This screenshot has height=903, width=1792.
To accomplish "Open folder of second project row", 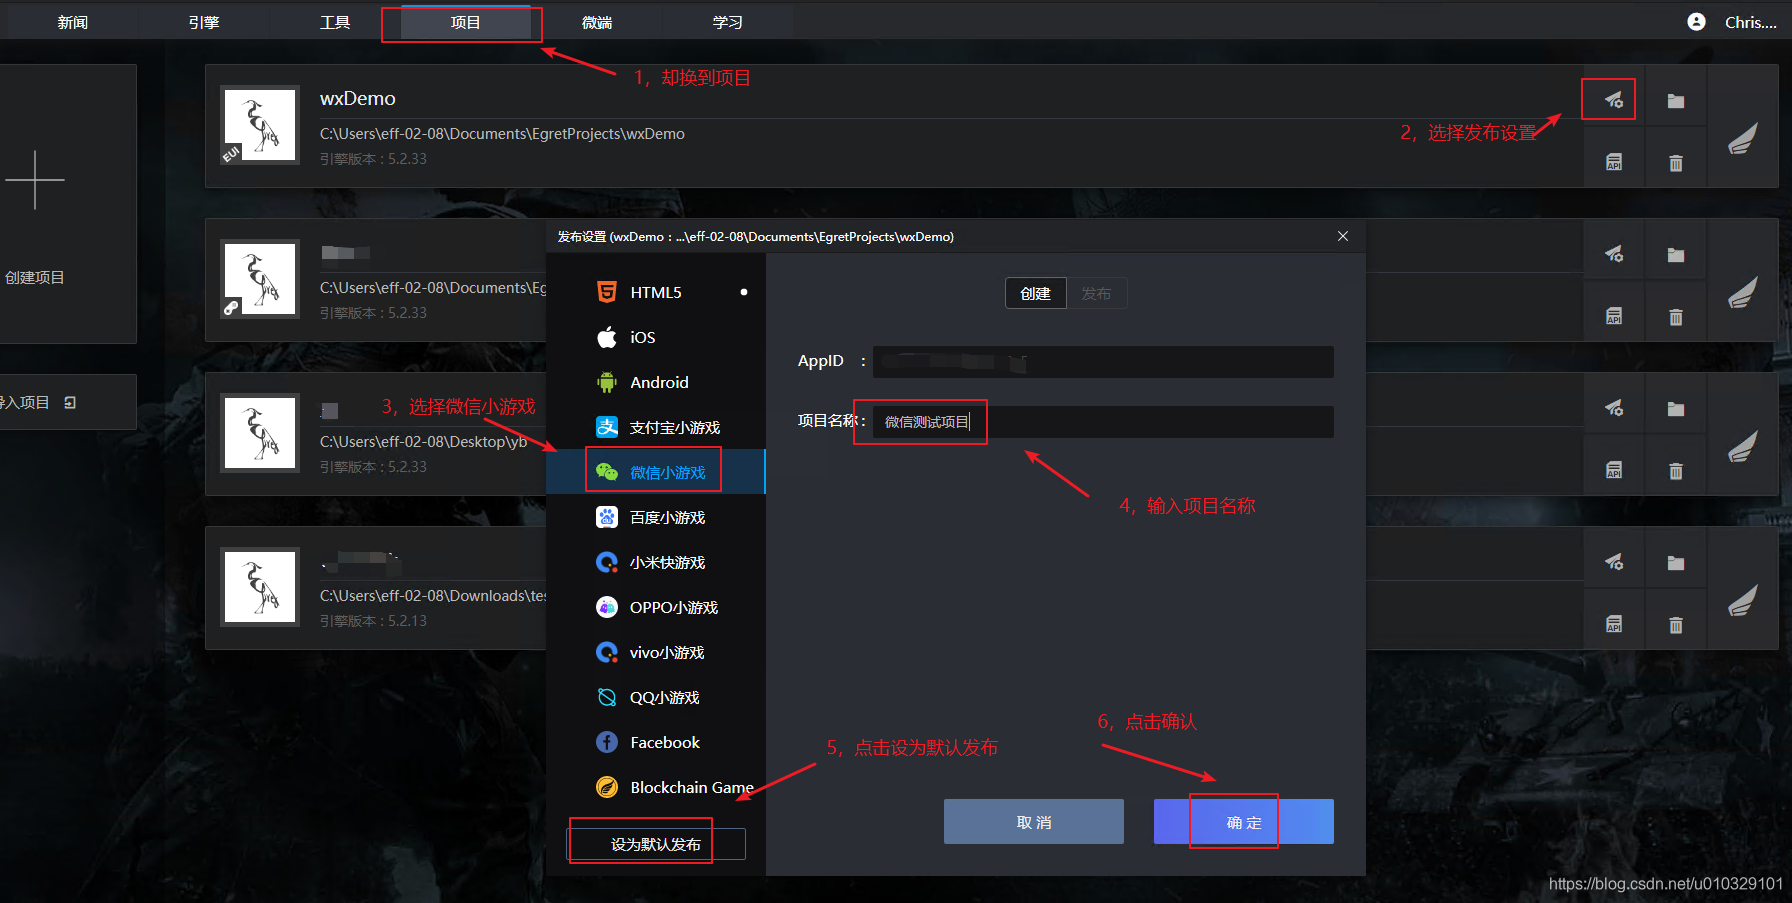I will click(x=1676, y=254).
